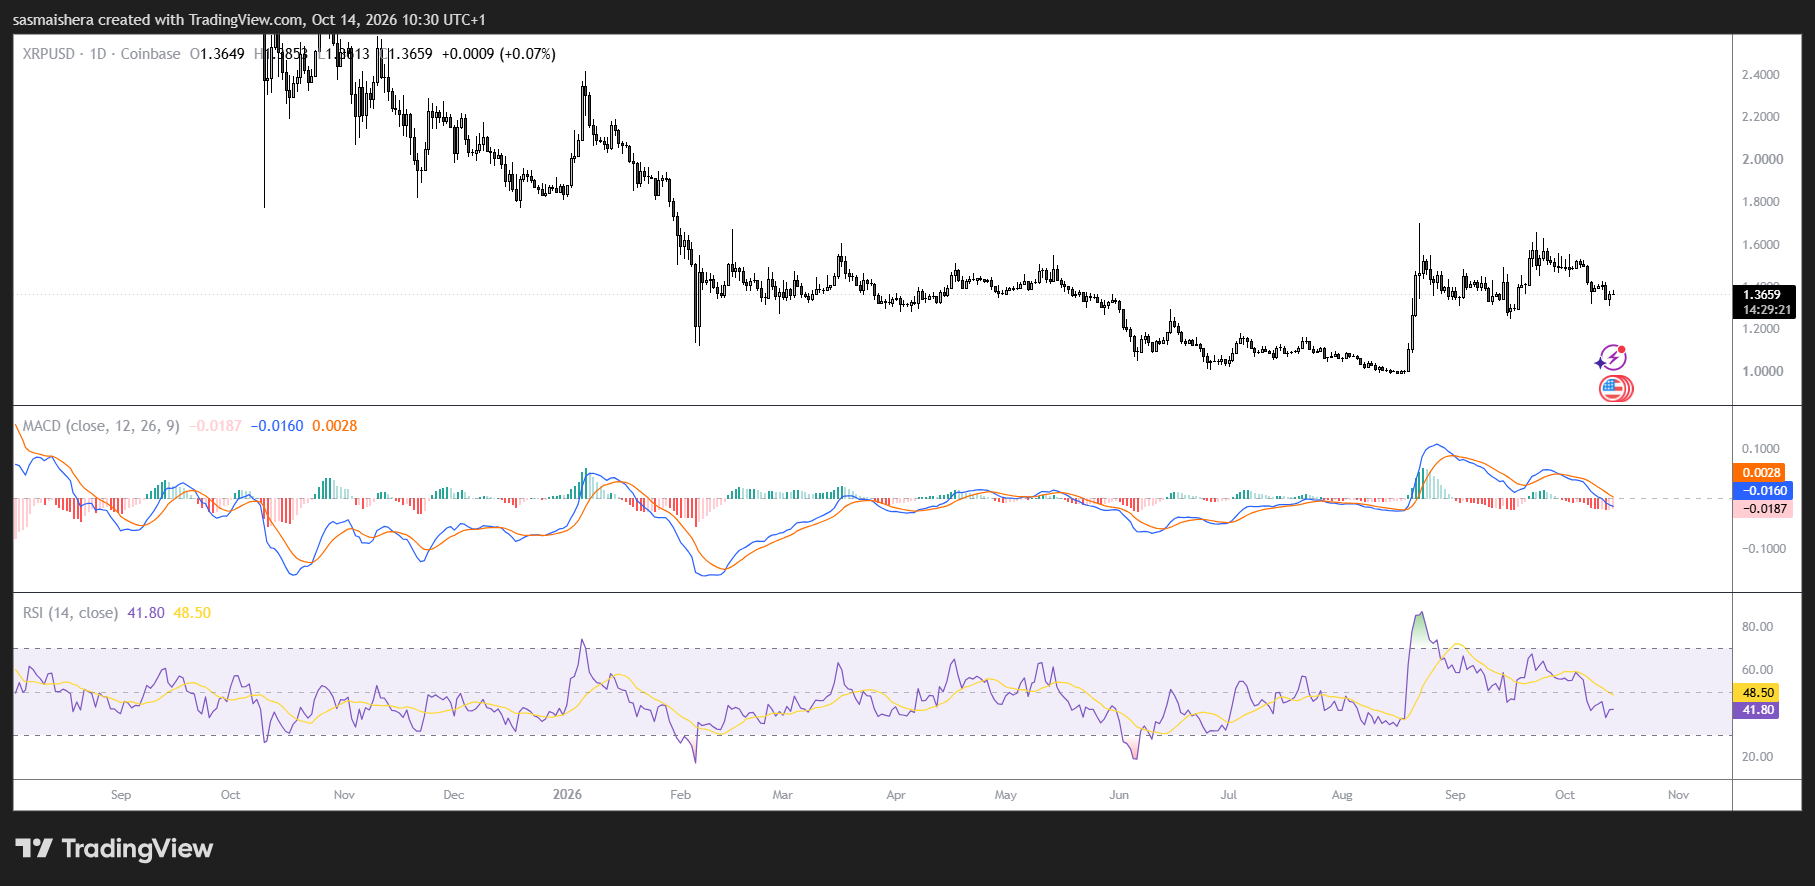Click the 1D interval label in legend
Image resolution: width=1815 pixels, height=886 pixels.
(x=98, y=54)
